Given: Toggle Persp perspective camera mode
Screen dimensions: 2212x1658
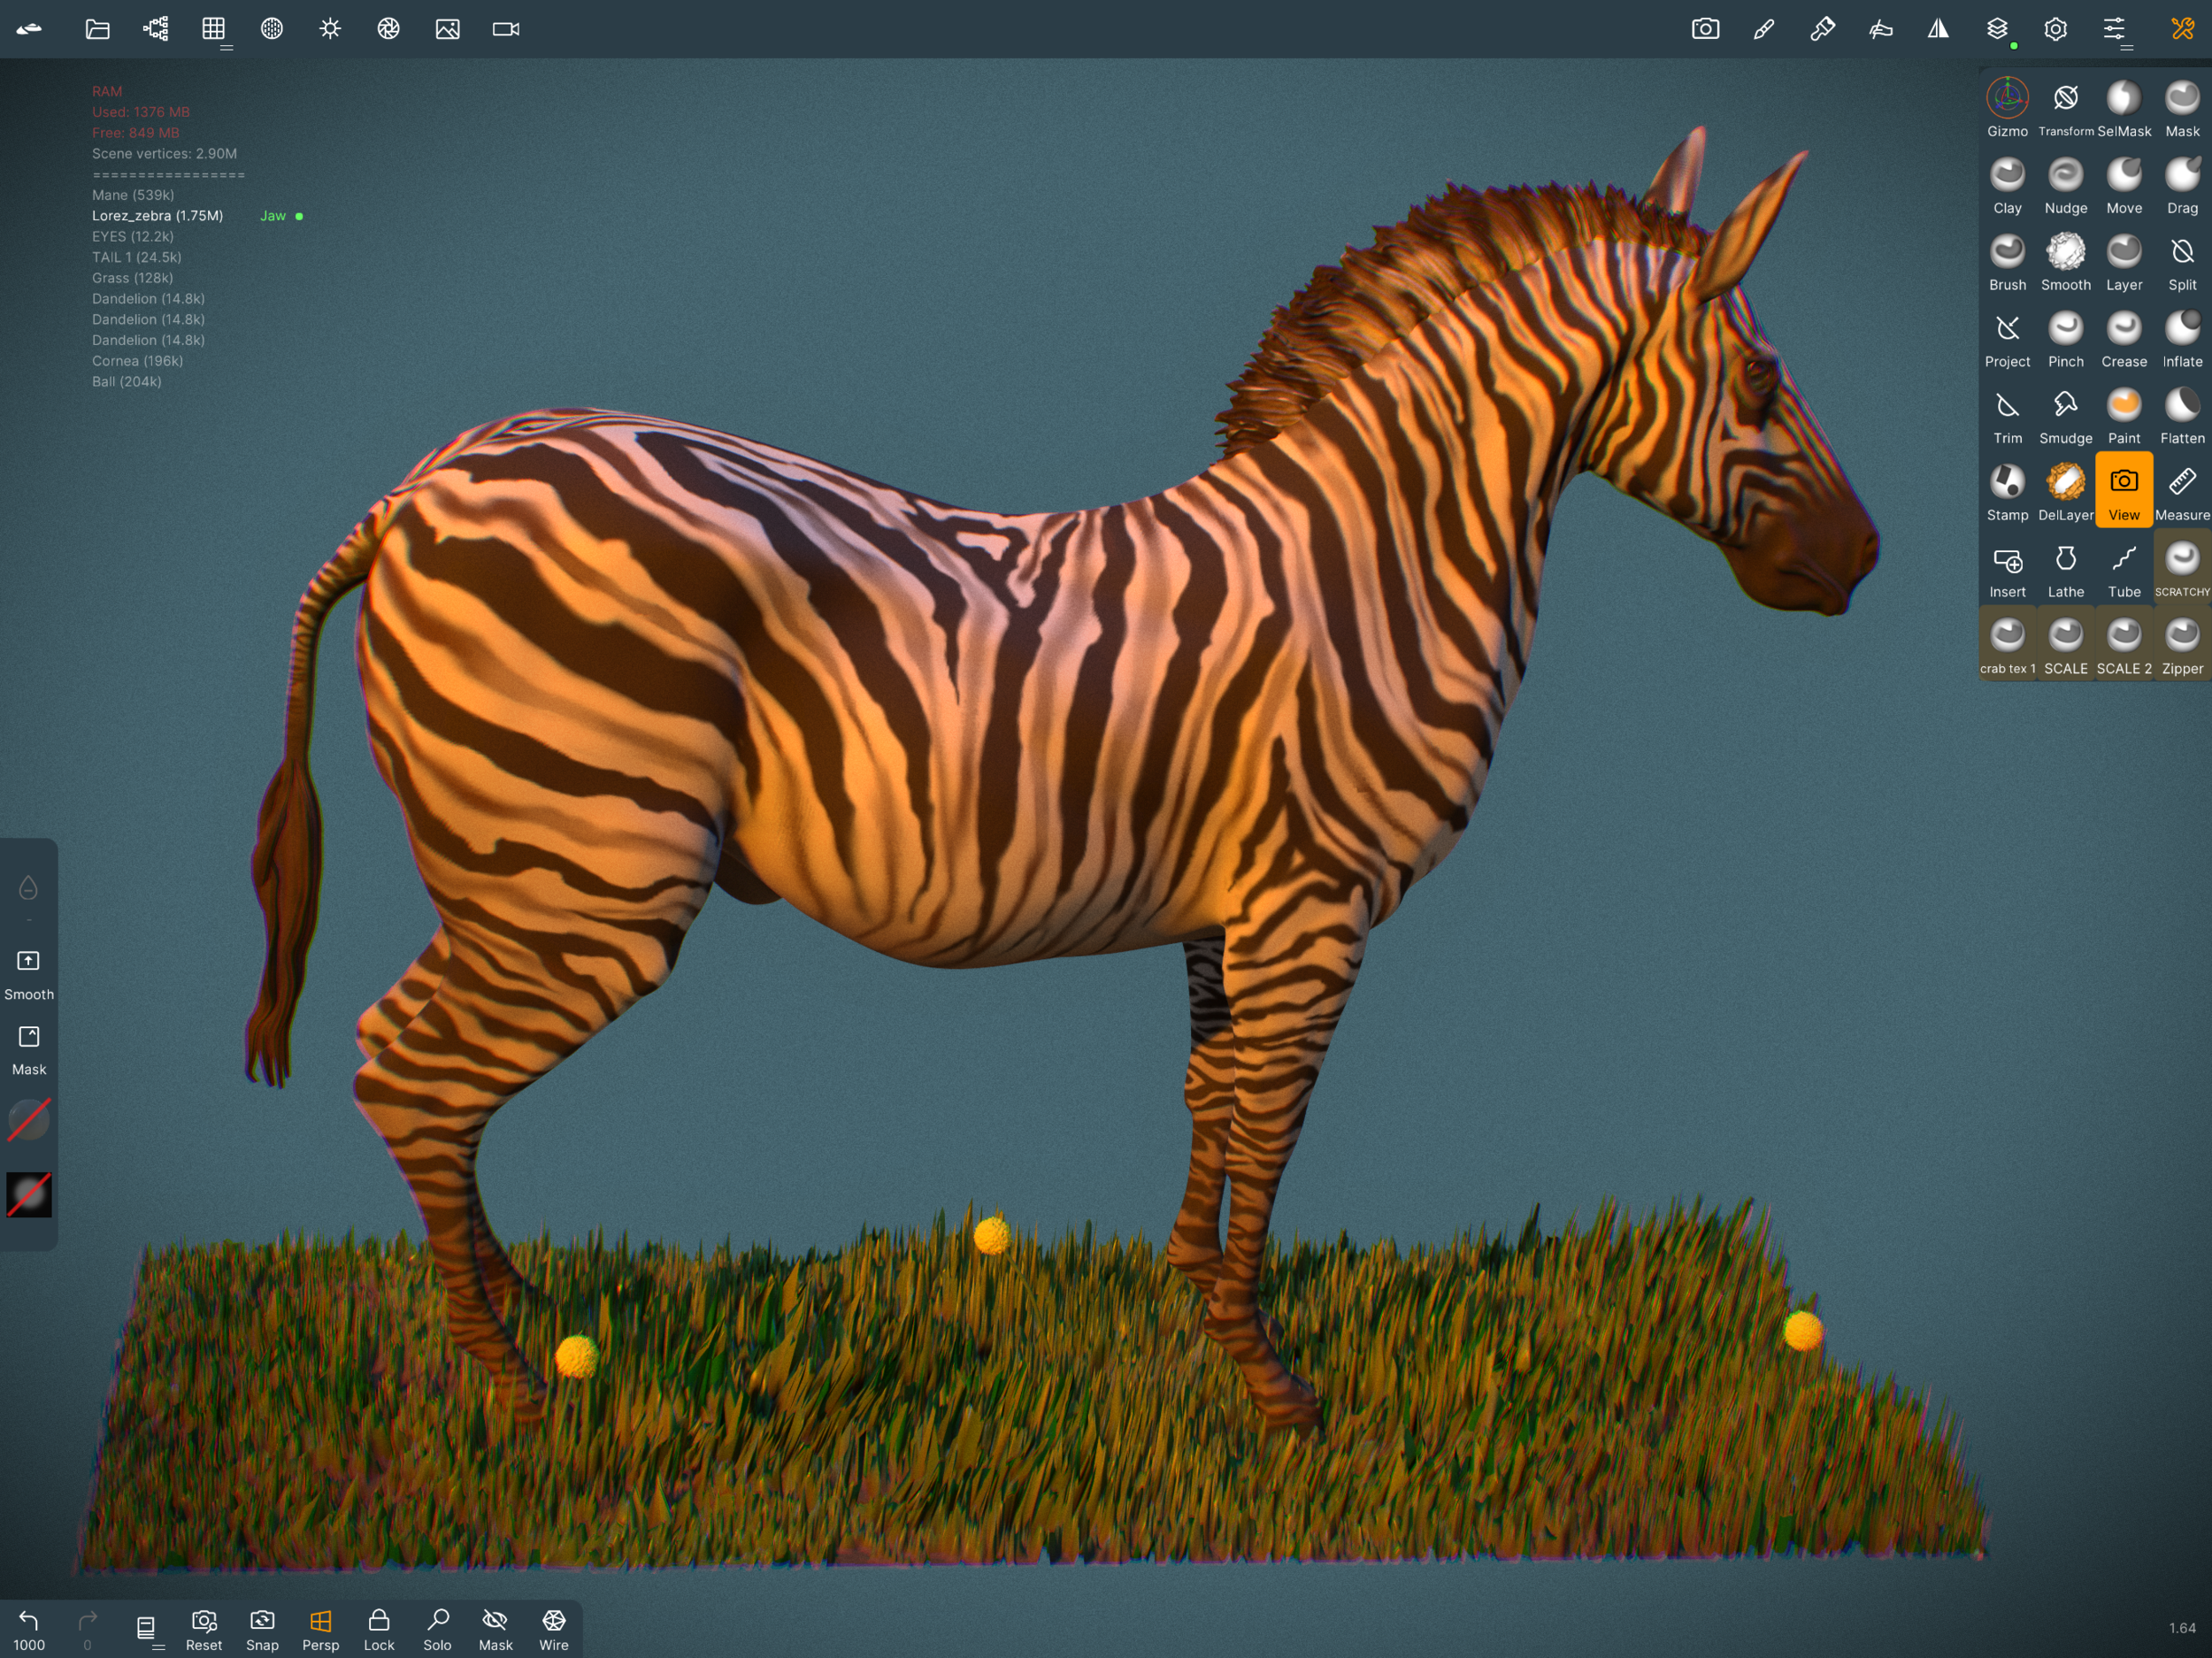Looking at the screenshot, I should tap(320, 1629).
